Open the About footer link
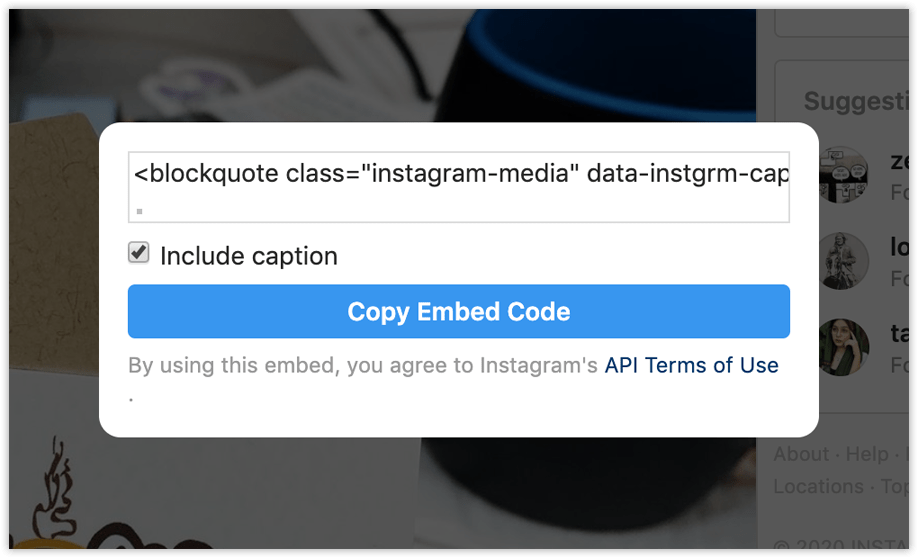Viewport: 918px width, 558px height. click(x=801, y=454)
